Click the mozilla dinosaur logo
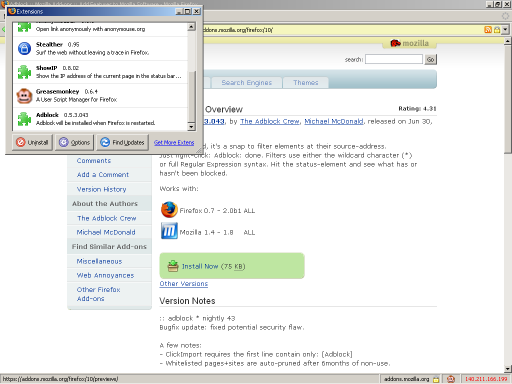The height and width of the screenshot is (384, 512). pos(395,43)
